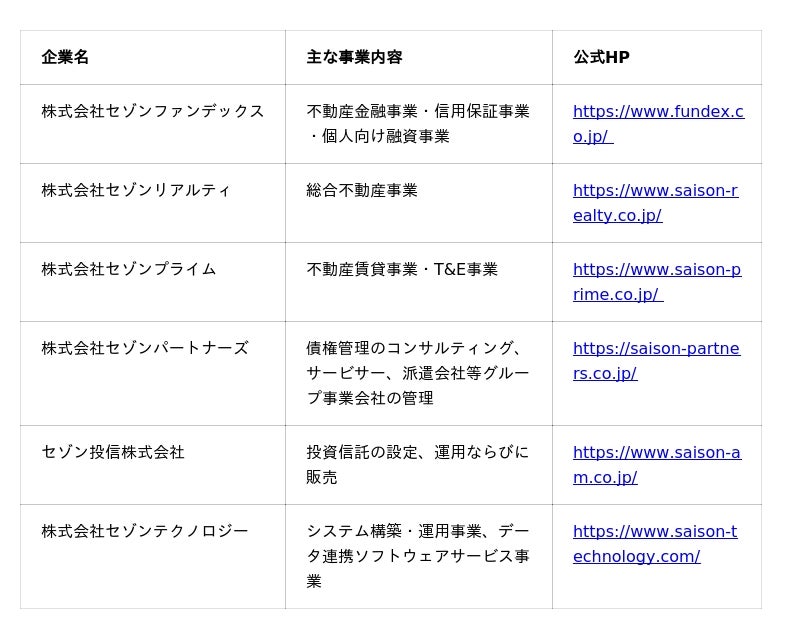Click the 株式会社セゾンパートナーズ company name
The height and width of the screenshot is (639, 800).
tap(145, 349)
